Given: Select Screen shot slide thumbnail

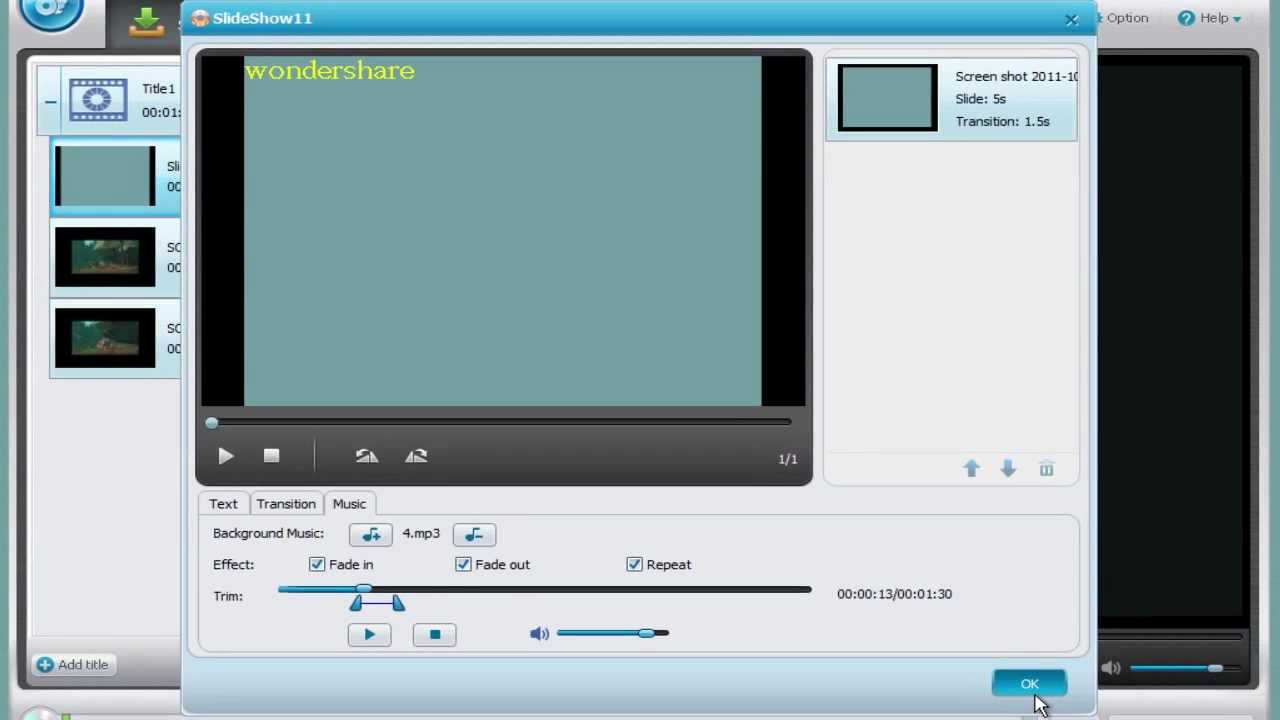Looking at the screenshot, I should pyautogui.click(x=888, y=98).
